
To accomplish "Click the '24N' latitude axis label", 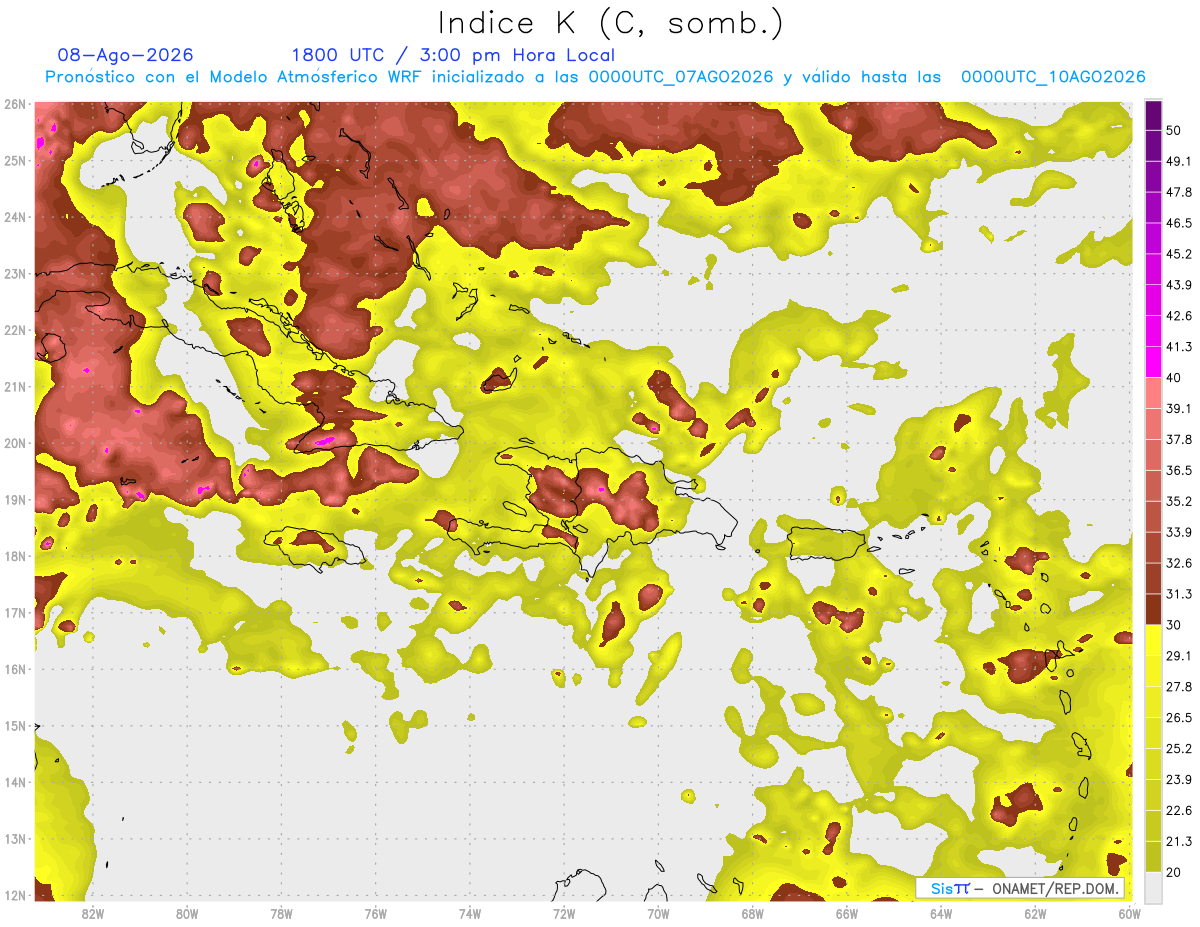I will (x=14, y=217).
